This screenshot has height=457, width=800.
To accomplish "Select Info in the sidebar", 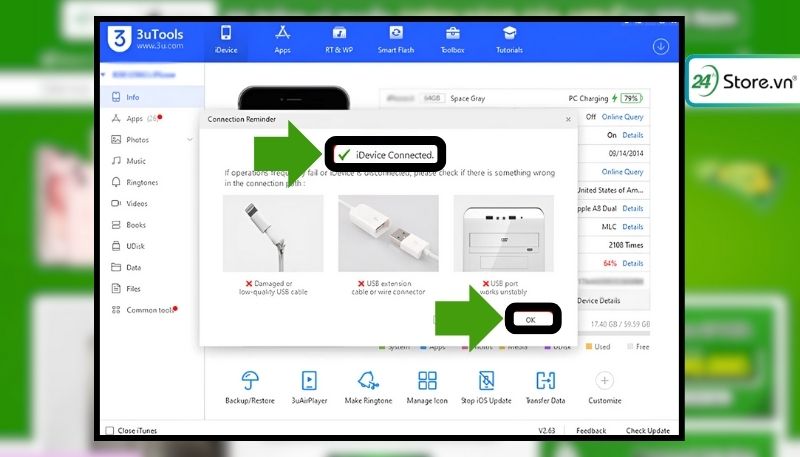I will (x=152, y=97).
